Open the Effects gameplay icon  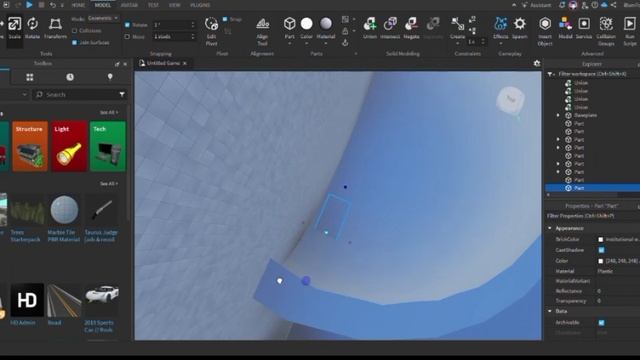pyautogui.click(x=500, y=24)
